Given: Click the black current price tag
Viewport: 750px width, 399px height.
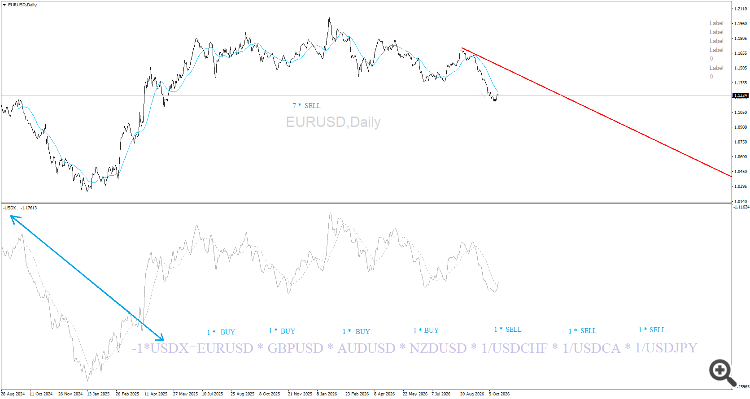Looking at the screenshot, I should pyautogui.click(x=740, y=96).
